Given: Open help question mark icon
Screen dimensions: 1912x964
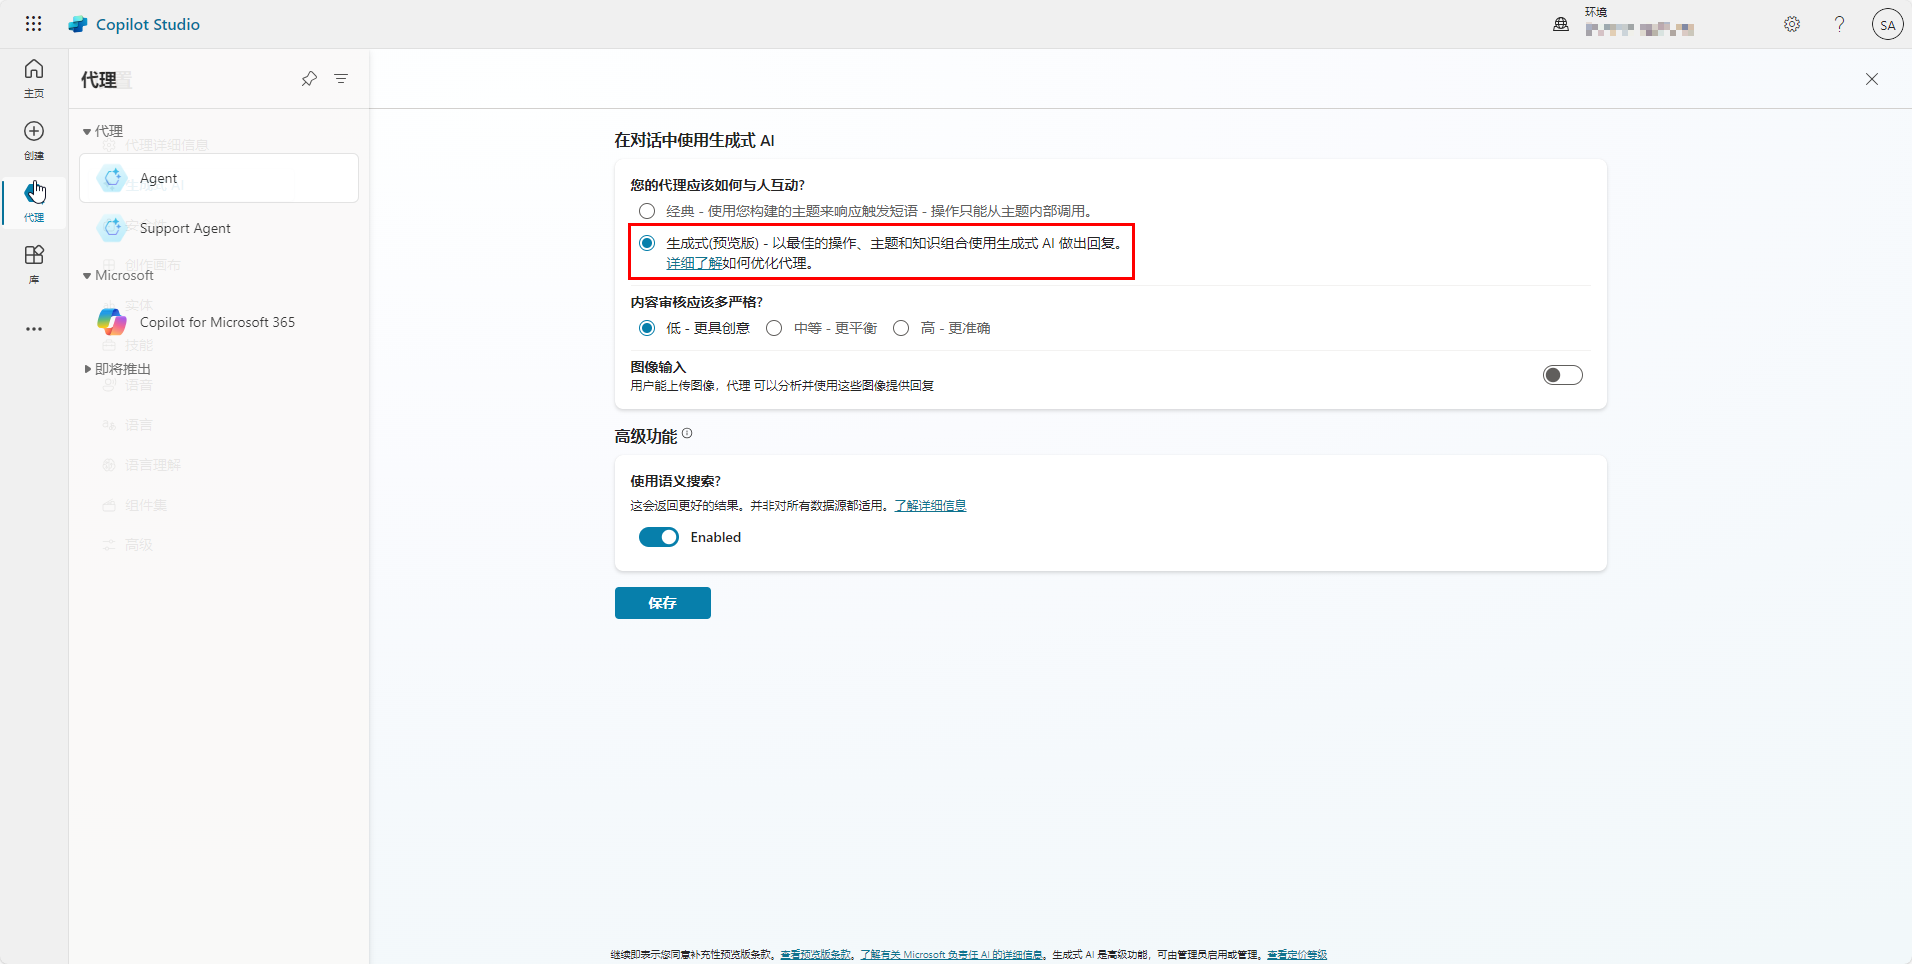Looking at the screenshot, I should [x=1839, y=24].
